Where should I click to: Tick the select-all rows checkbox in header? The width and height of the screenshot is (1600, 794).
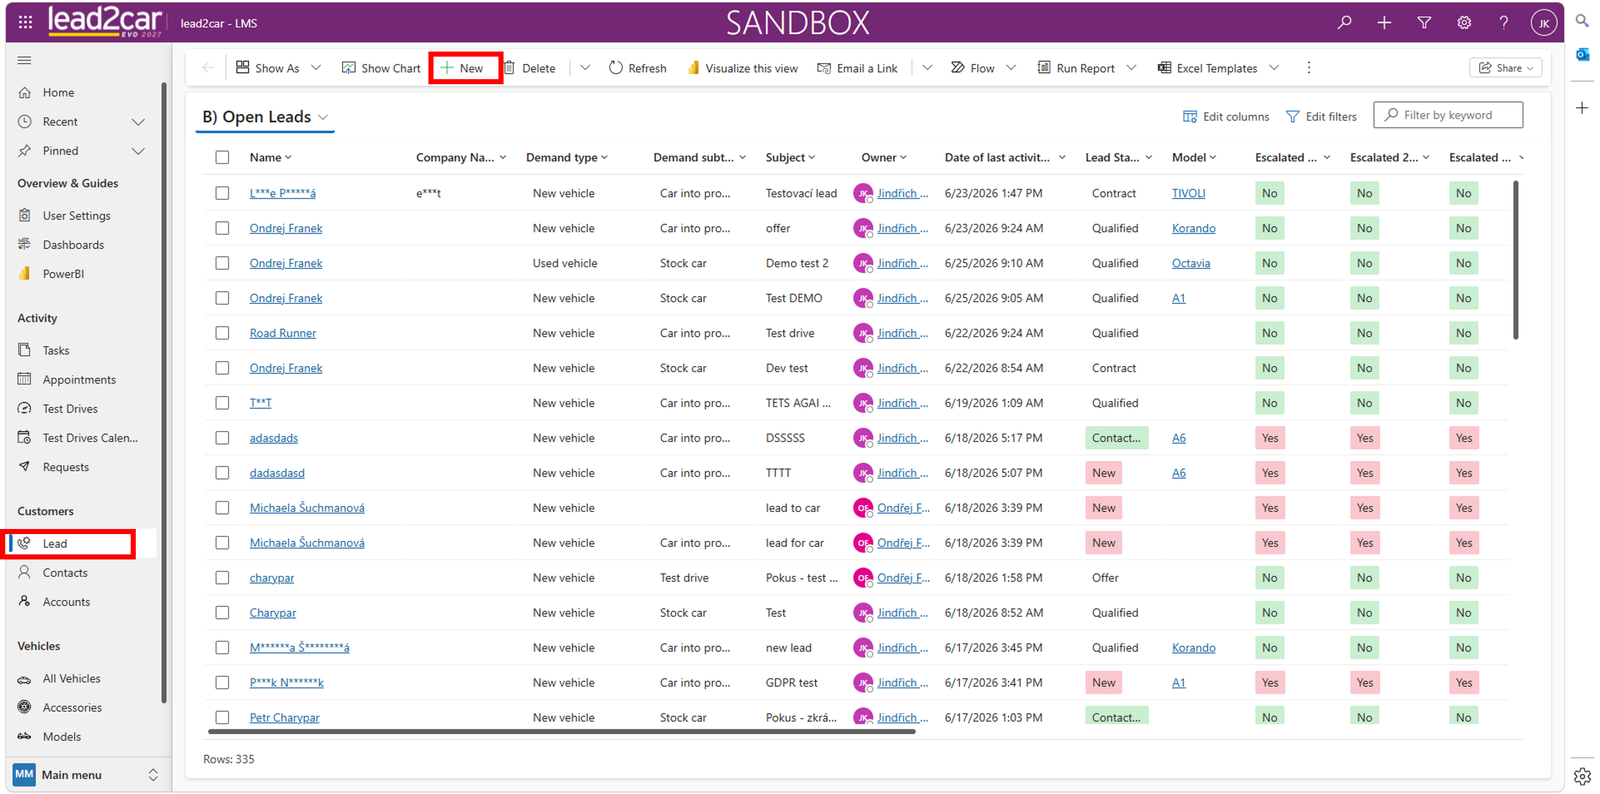(x=222, y=157)
